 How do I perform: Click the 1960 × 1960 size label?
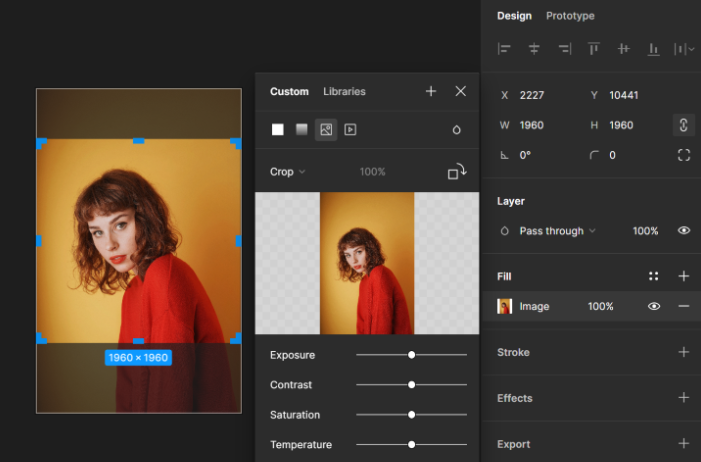pos(138,358)
